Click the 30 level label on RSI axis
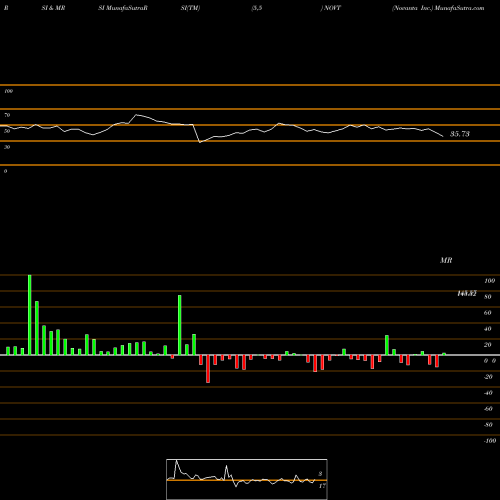Image resolution: width=500 pixels, height=500 pixels. tap(7, 147)
